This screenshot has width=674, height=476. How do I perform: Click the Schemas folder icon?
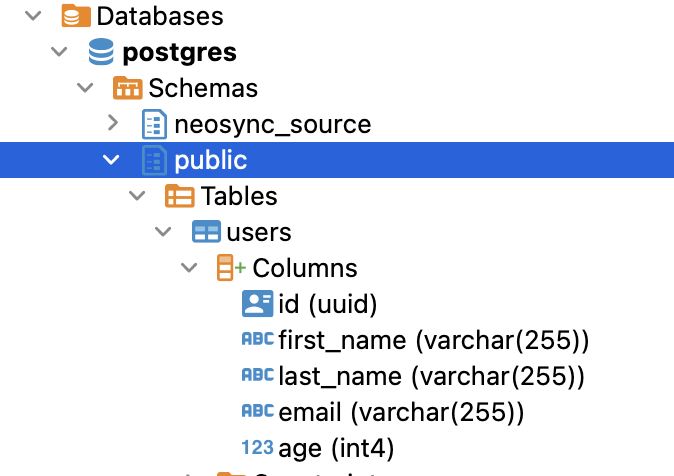click(128, 88)
